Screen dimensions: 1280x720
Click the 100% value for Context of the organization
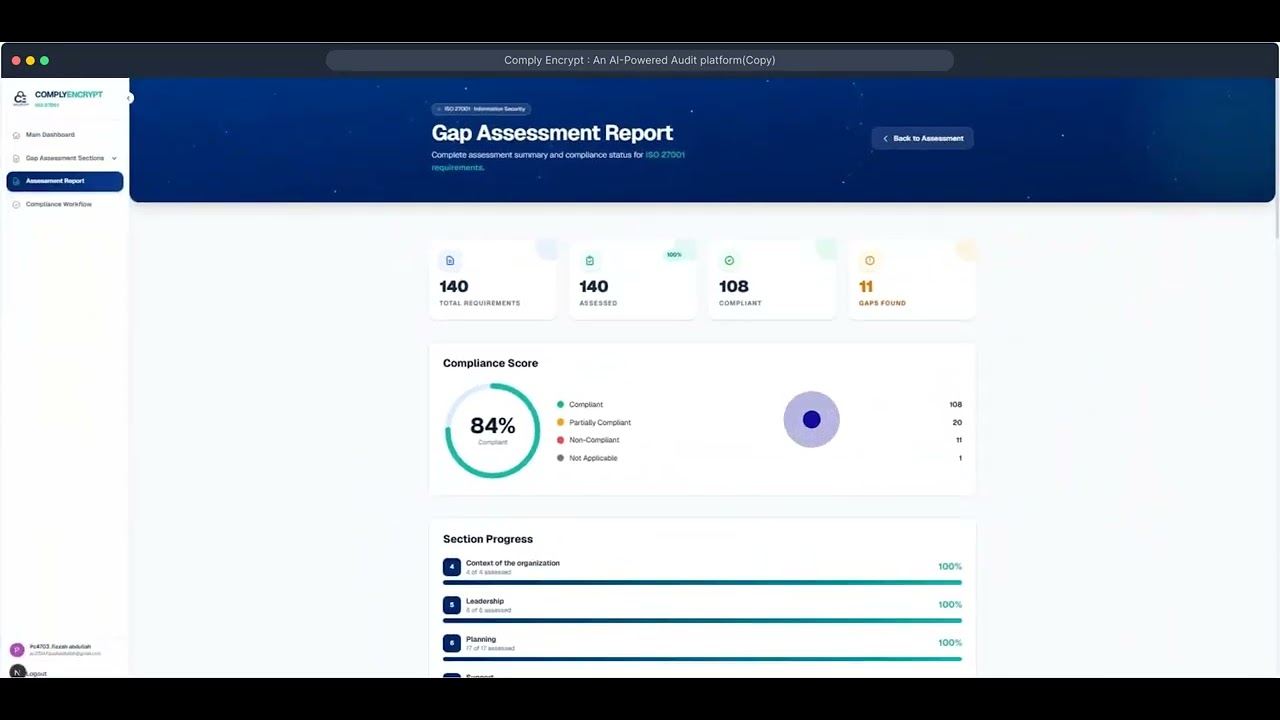pos(950,567)
